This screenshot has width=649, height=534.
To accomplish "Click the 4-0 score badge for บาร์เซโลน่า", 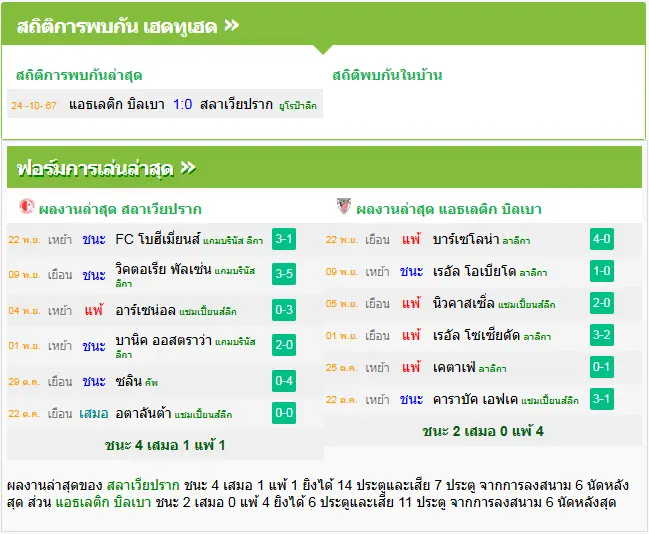I will [x=602, y=239].
